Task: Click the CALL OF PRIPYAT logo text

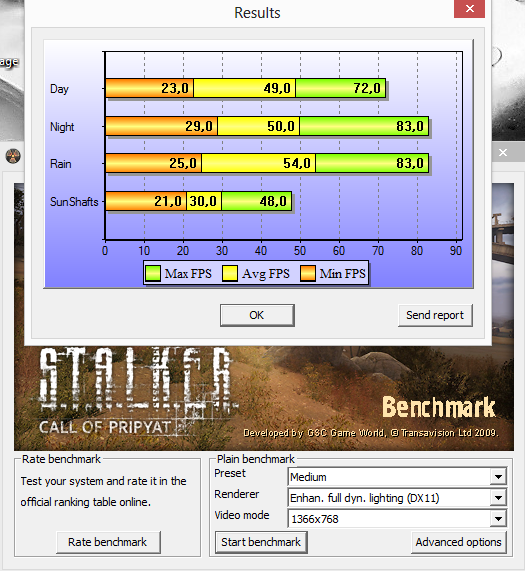Action: (x=105, y=427)
